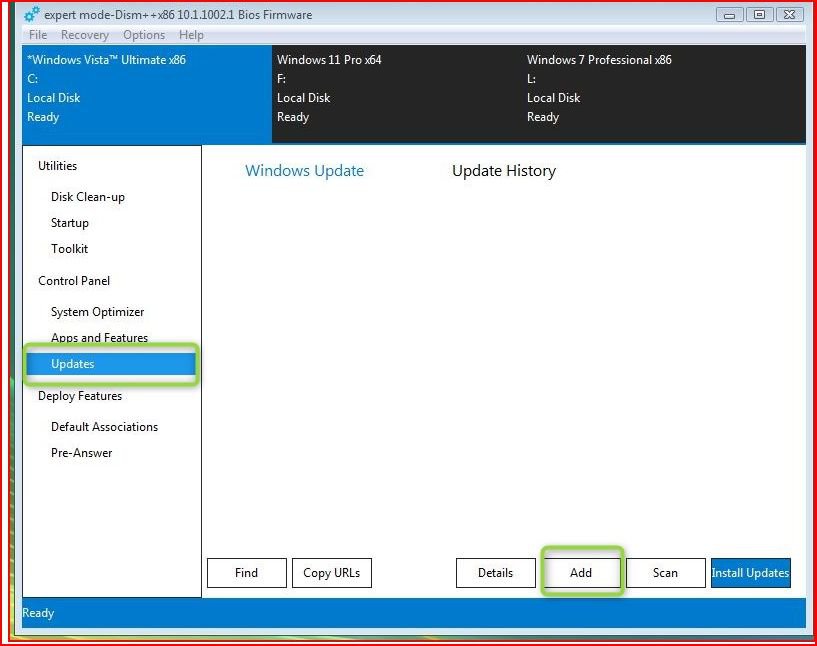The image size is (817, 646).
Task: Click the Scan button
Action: point(665,573)
